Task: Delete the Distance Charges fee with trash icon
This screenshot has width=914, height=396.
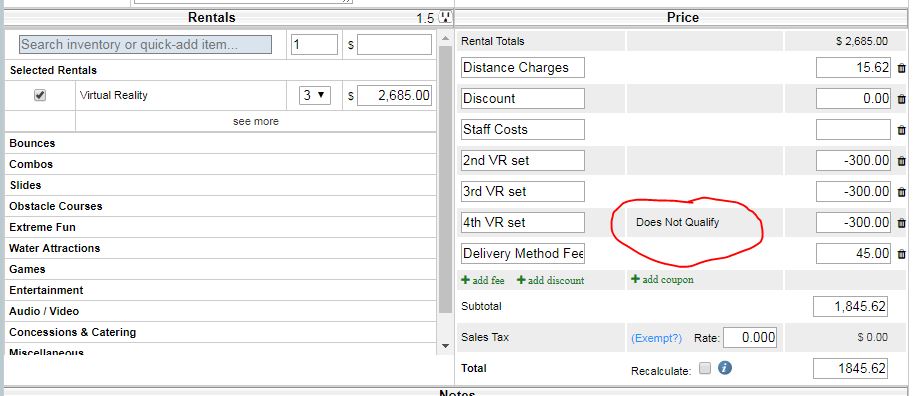Action: tap(902, 68)
